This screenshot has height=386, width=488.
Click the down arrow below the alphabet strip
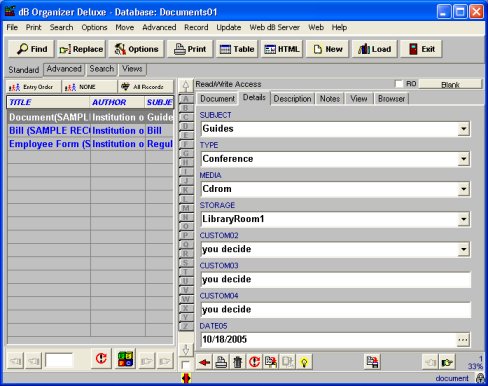(x=186, y=350)
